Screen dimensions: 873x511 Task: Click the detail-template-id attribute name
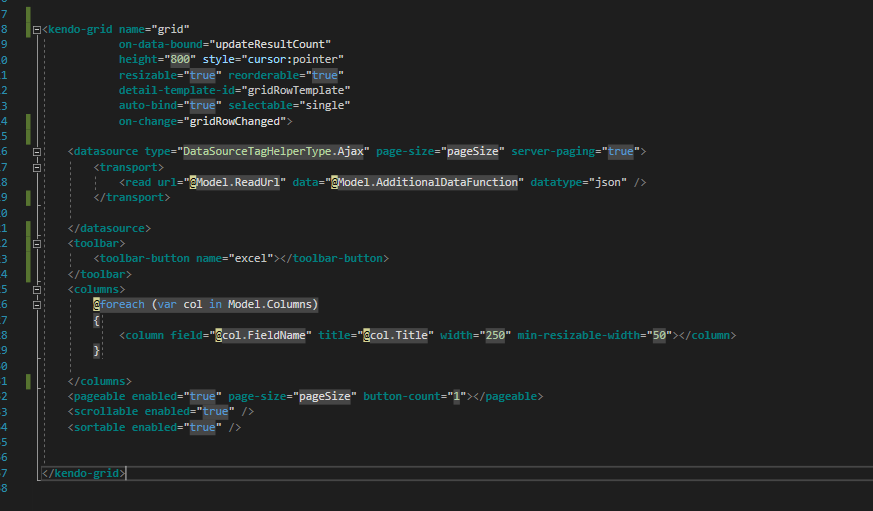(x=176, y=90)
